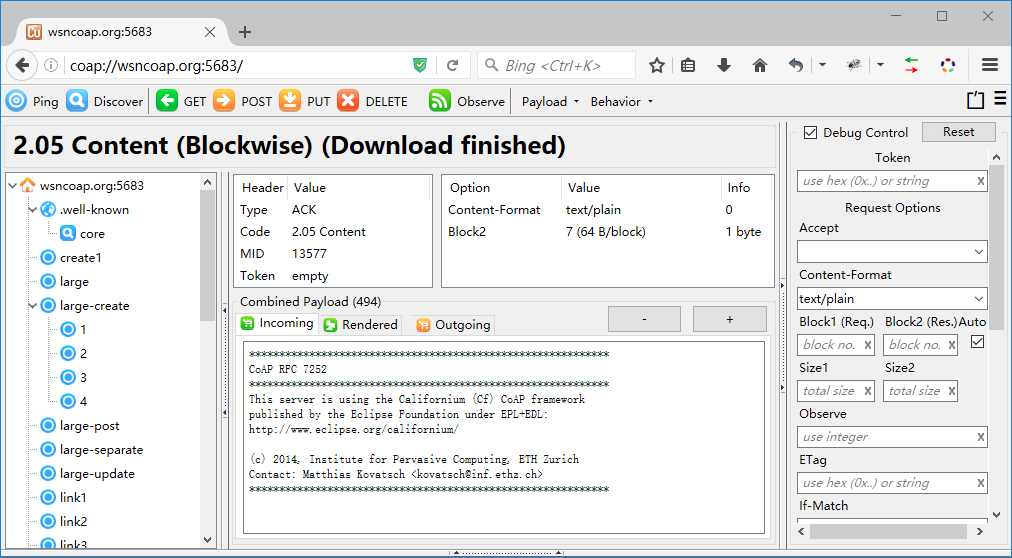
Task: Open a new browser tab
Action: click(245, 32)
